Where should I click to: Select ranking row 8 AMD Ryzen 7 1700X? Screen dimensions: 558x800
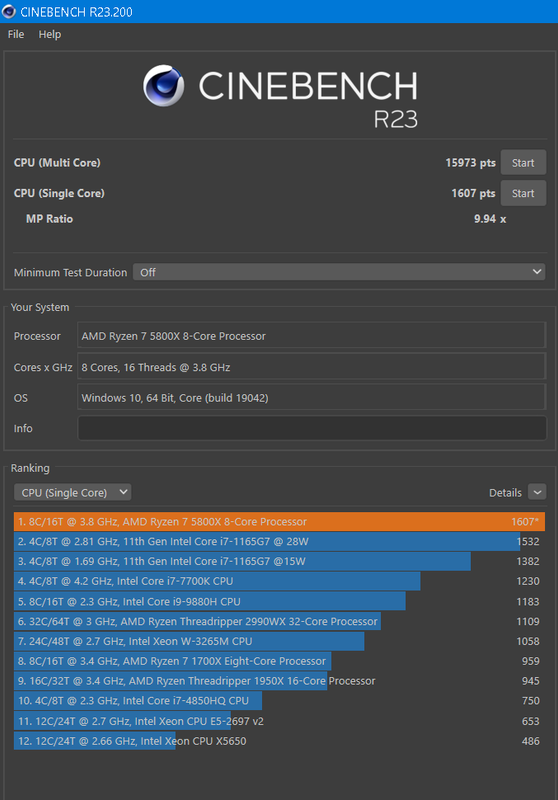coord(279,661)
